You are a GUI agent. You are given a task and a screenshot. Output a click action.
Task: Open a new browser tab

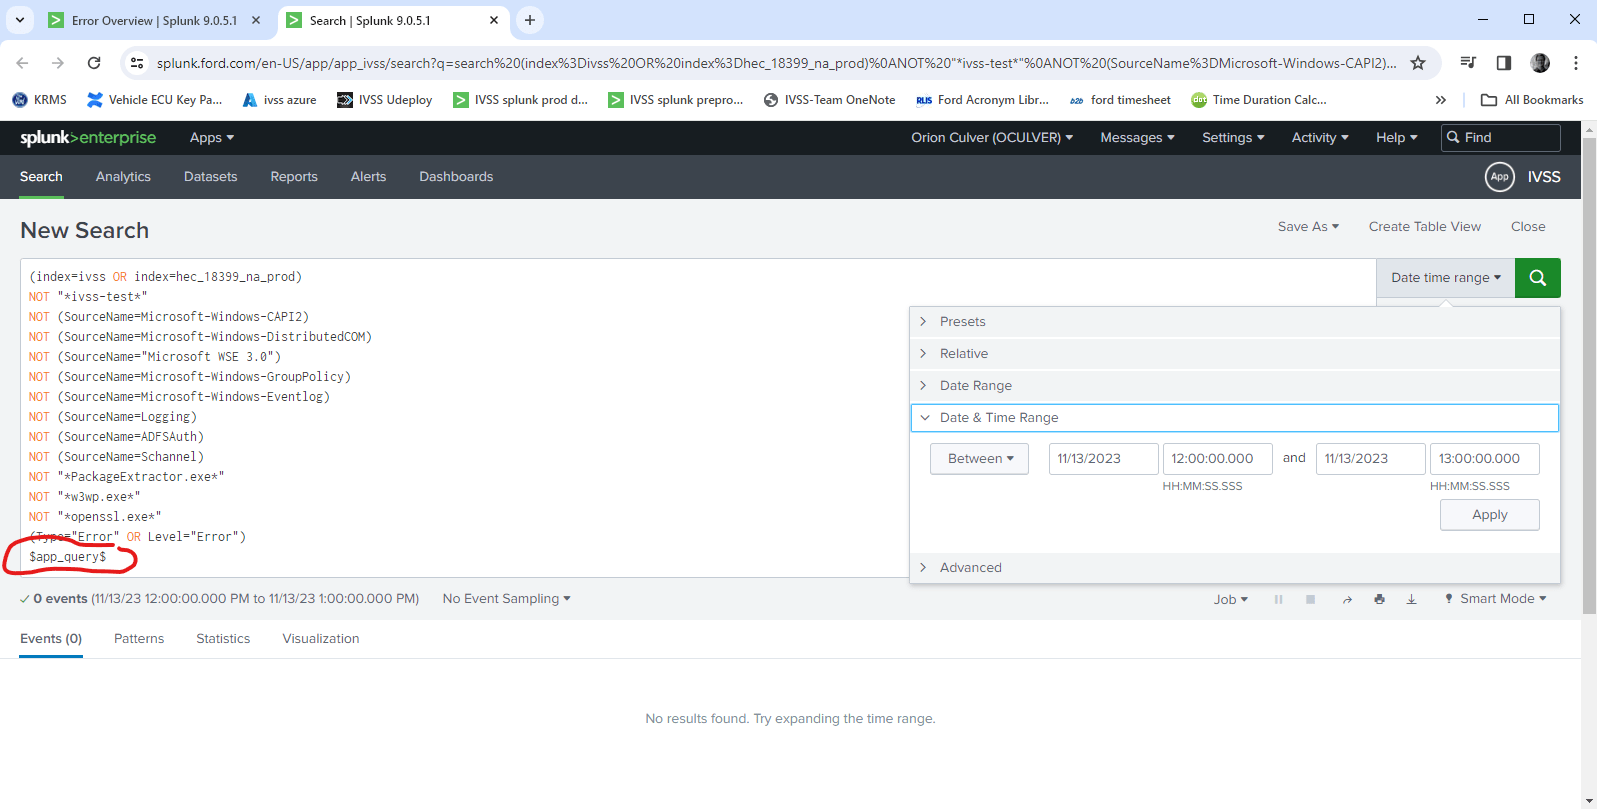[530, 20]
